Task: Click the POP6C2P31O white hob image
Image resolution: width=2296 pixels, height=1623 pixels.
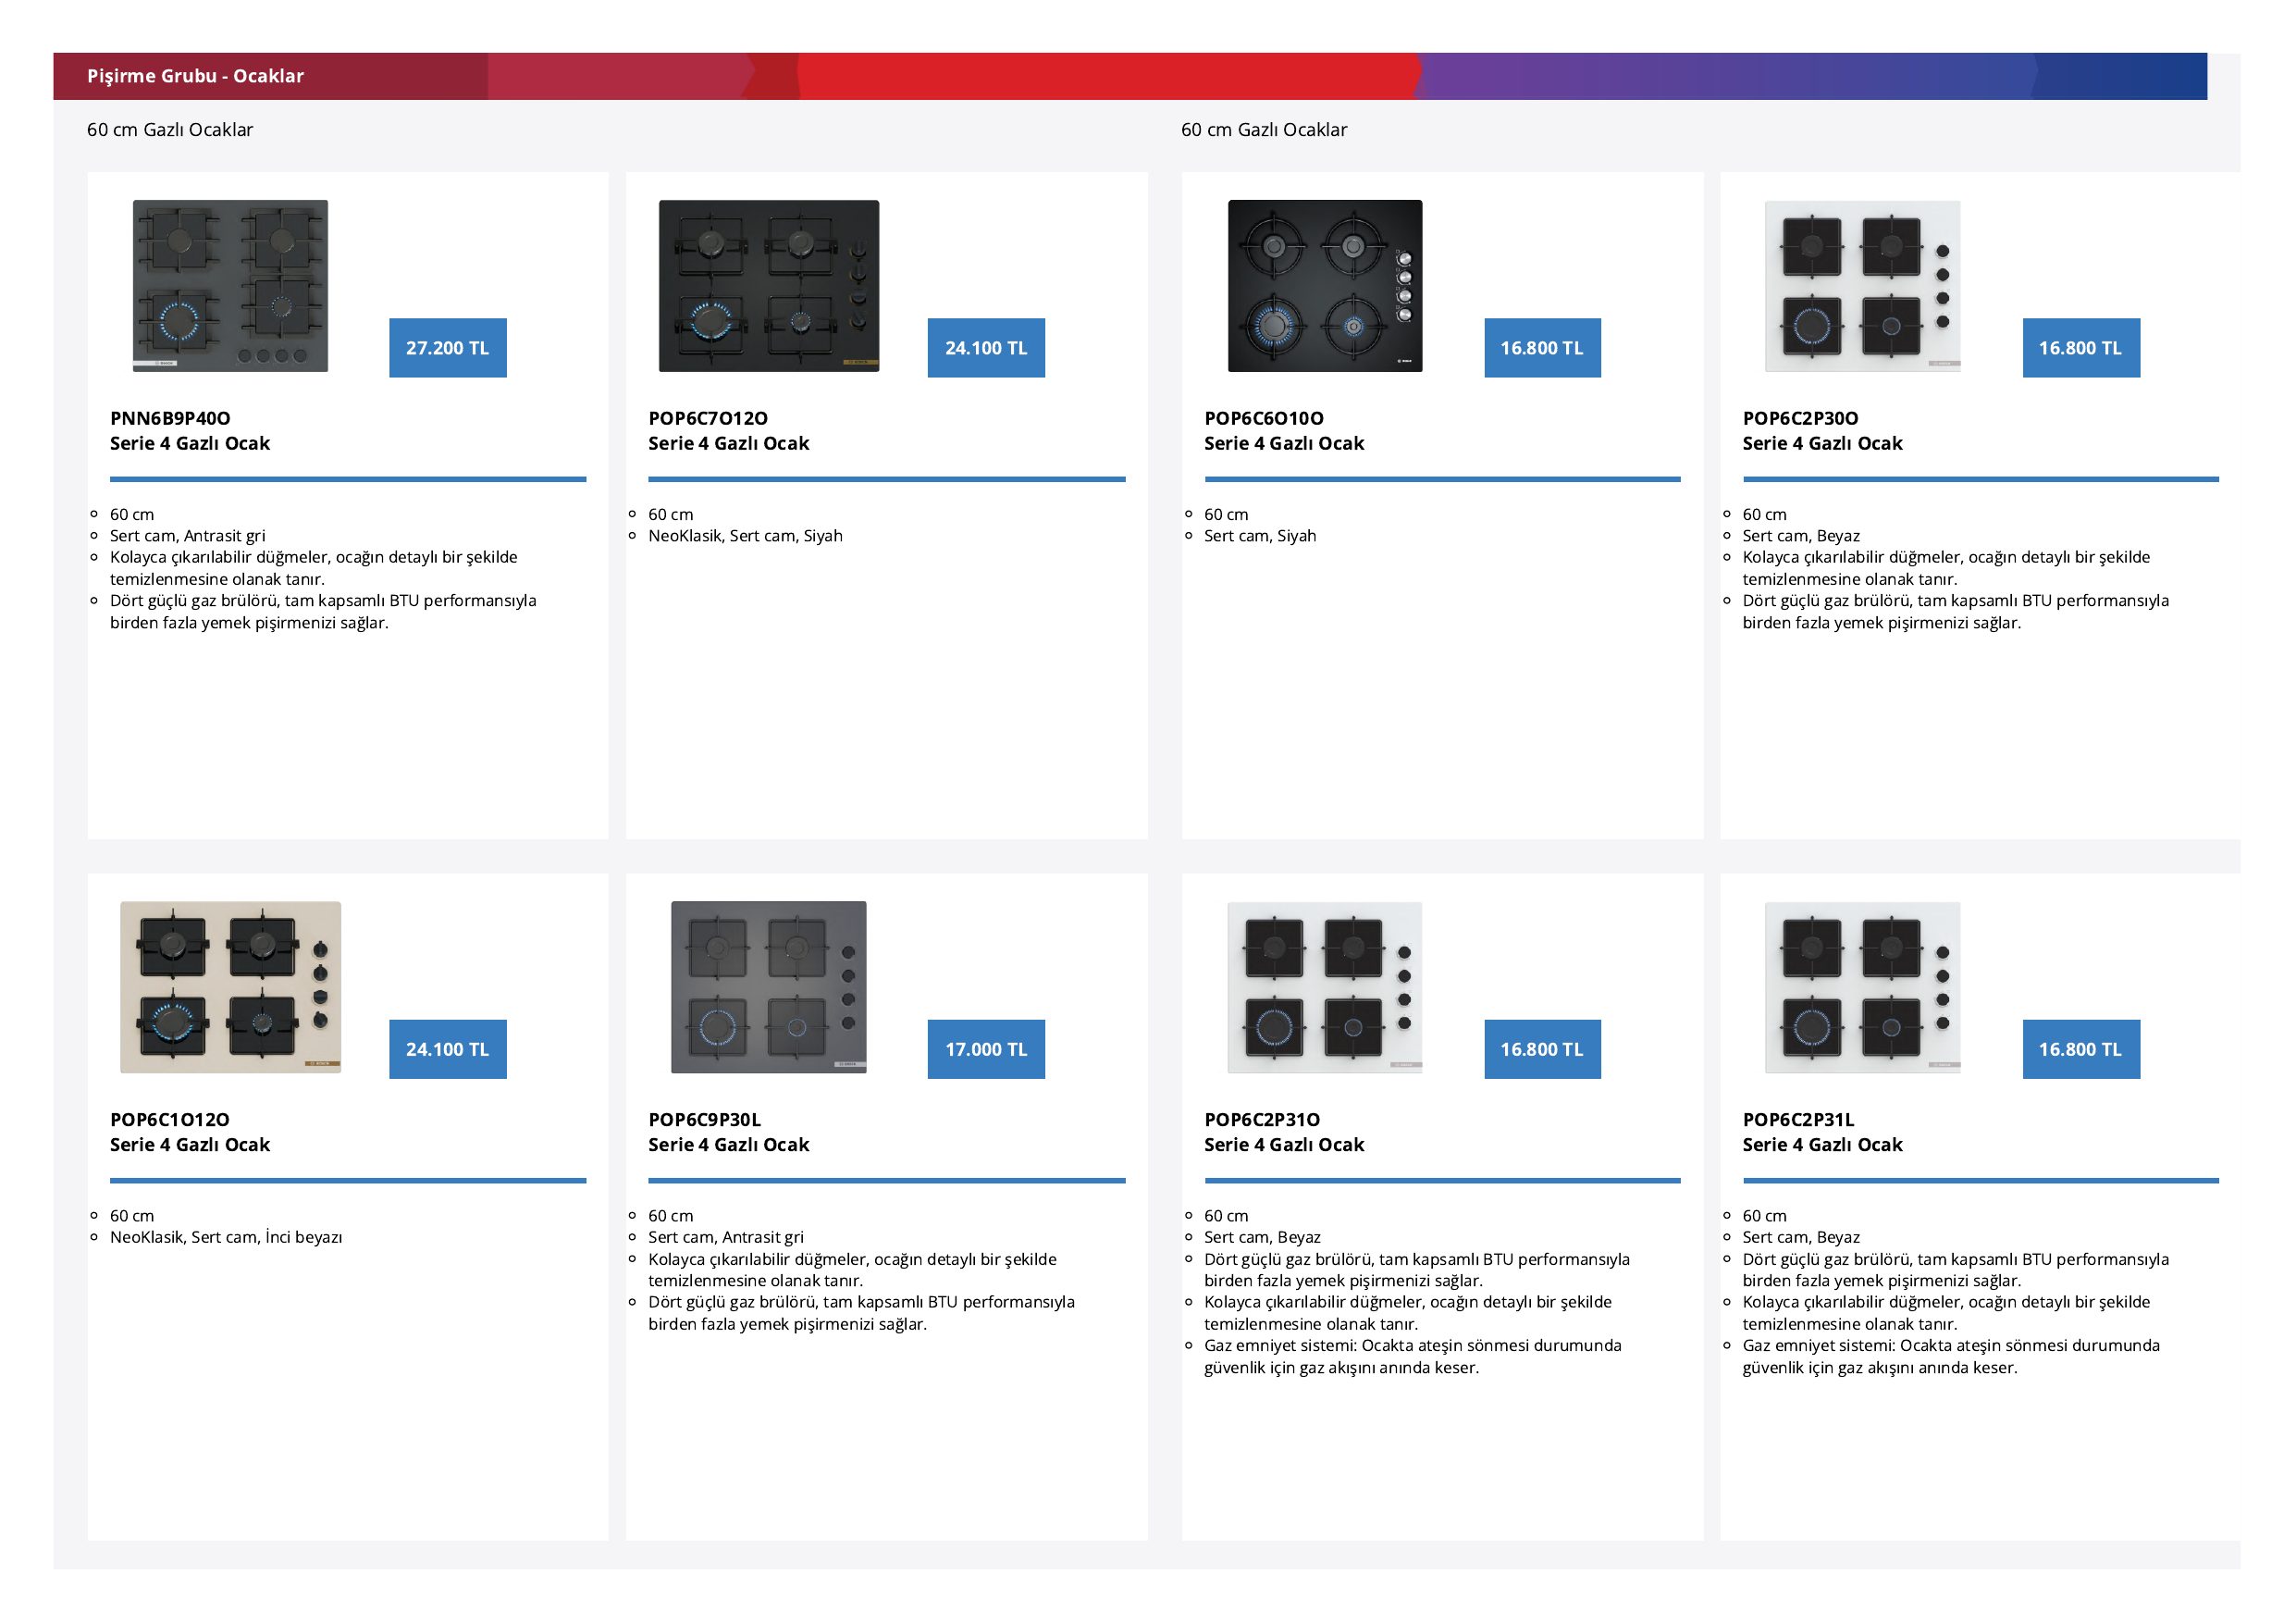Action: tap(1325, 987)
